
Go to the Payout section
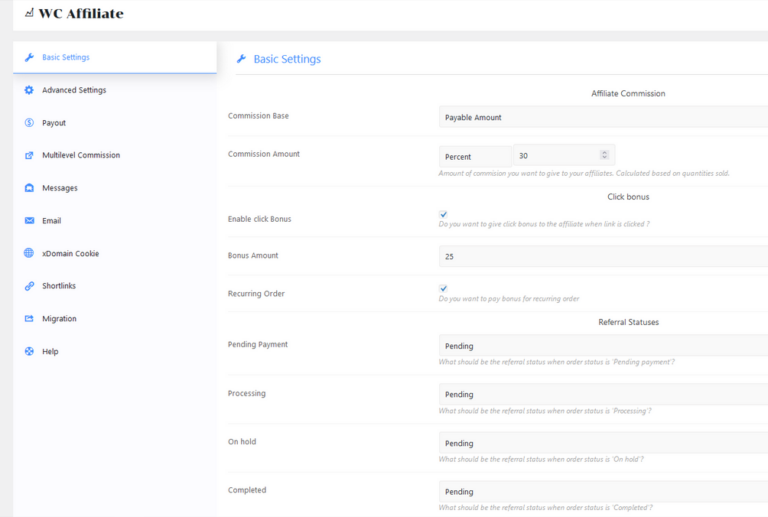pyautogui.click(x=115, y=122)
